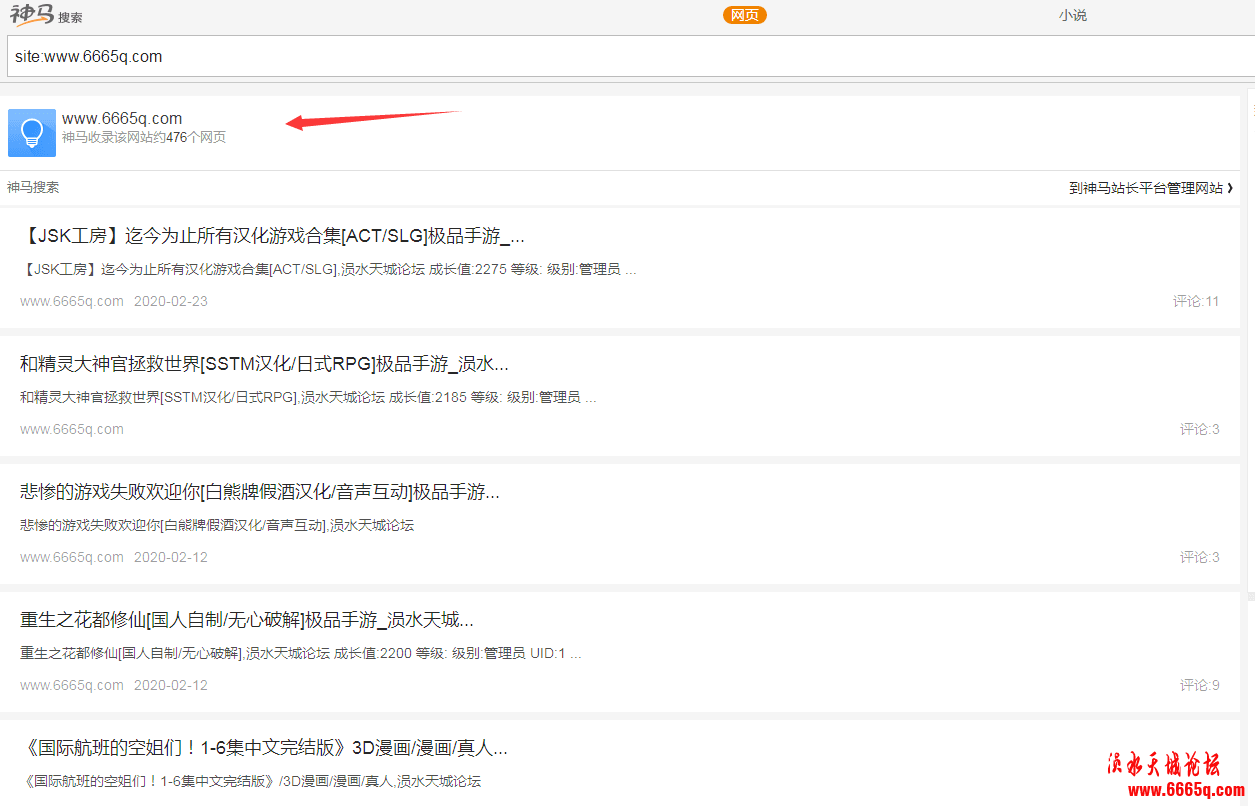
Task: Click 评论:3 on the 悲惨的游戏失败 result
Action: (x=1200, y=557)
